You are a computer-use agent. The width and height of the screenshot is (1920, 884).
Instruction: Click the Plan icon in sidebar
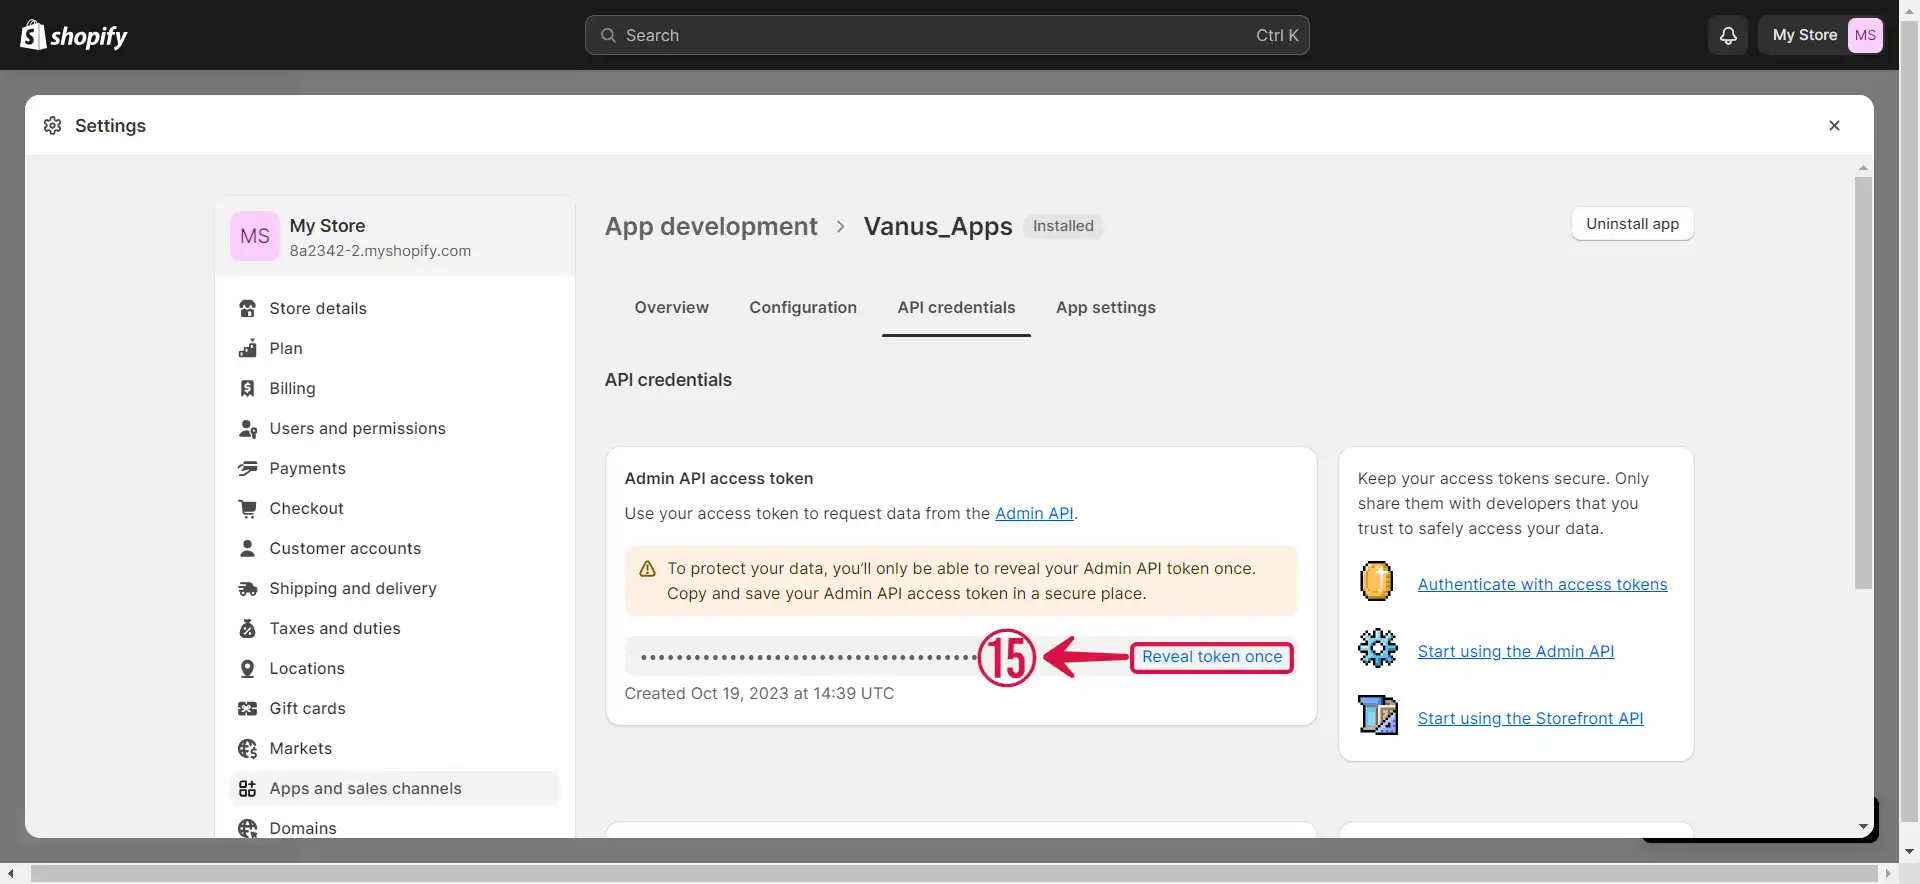248,348
